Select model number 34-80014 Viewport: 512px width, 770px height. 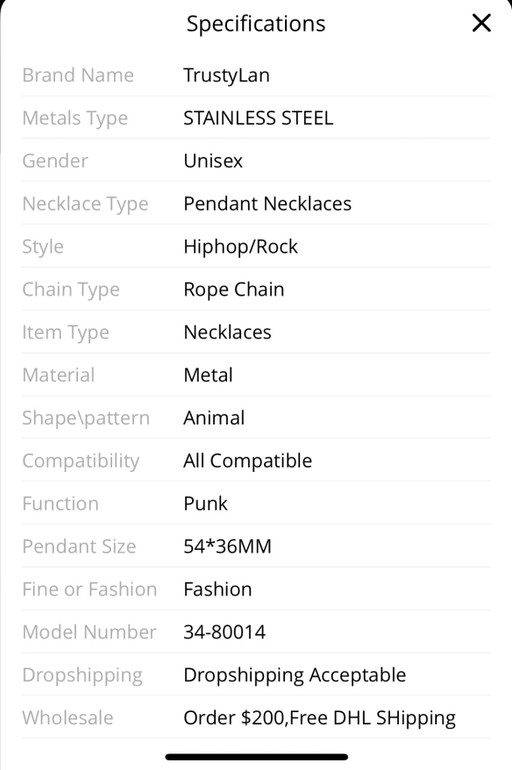[224, 632]
